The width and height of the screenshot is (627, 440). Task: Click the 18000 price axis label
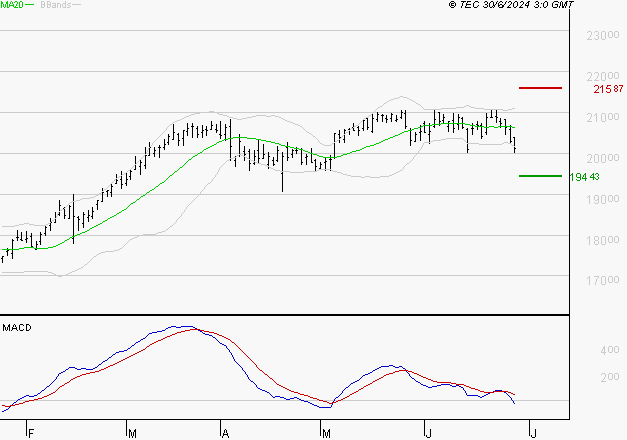pos(603,240)
